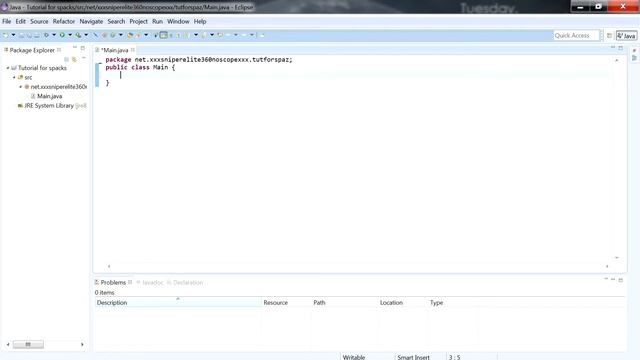Open the Run menu
The image size is (640, 360).
157,21
